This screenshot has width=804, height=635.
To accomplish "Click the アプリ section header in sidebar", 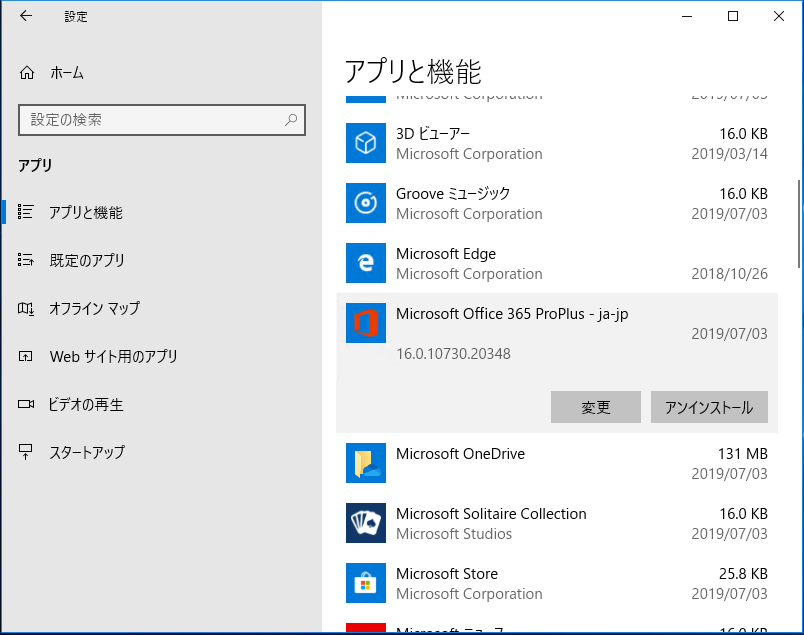I will point(35,165).
